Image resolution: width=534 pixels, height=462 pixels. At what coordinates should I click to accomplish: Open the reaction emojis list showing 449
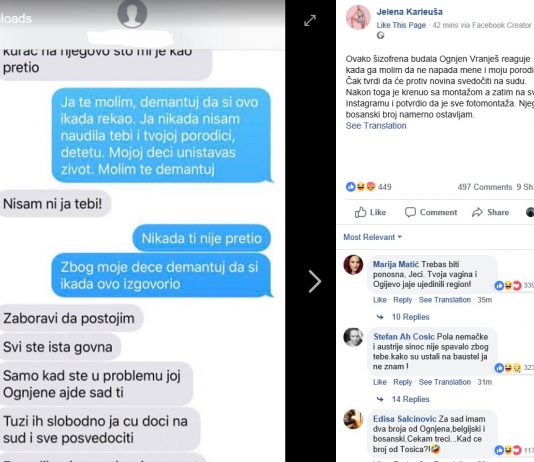(368, 187)
